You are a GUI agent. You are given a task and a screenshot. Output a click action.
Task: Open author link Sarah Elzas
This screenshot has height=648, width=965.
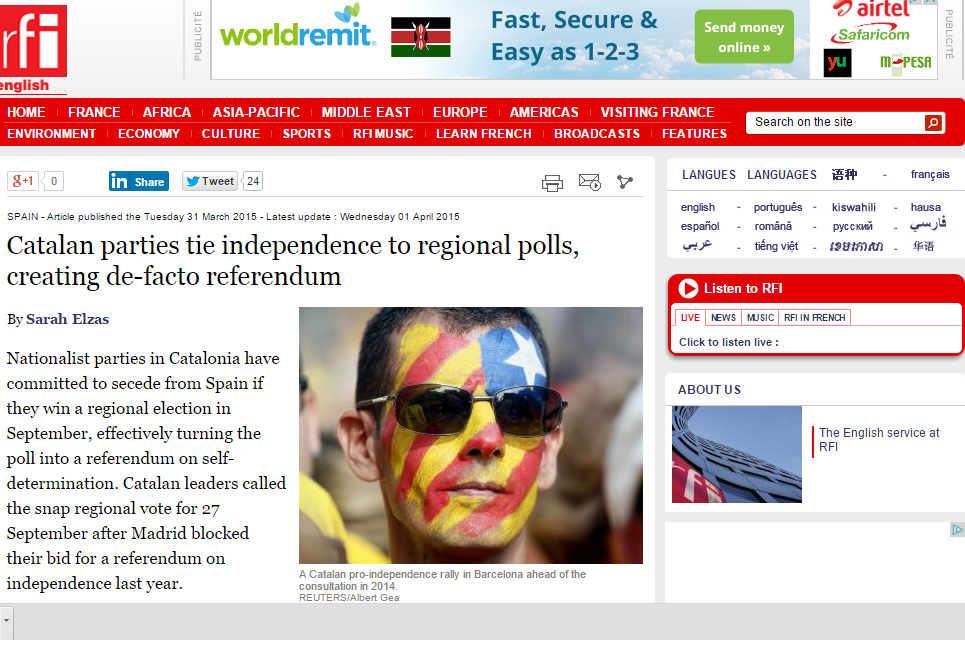click(67, 319)
